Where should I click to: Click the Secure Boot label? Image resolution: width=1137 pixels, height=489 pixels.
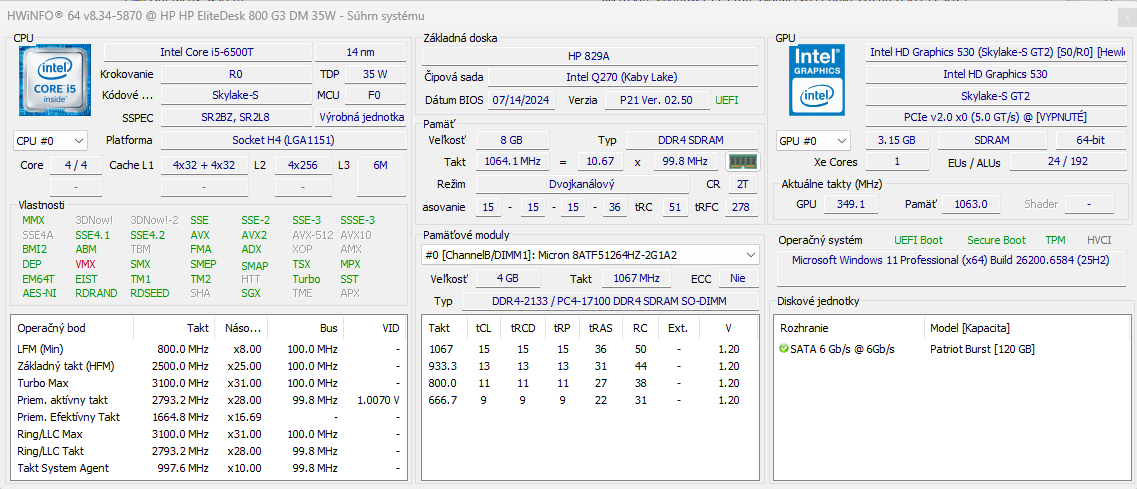(996, 240)
